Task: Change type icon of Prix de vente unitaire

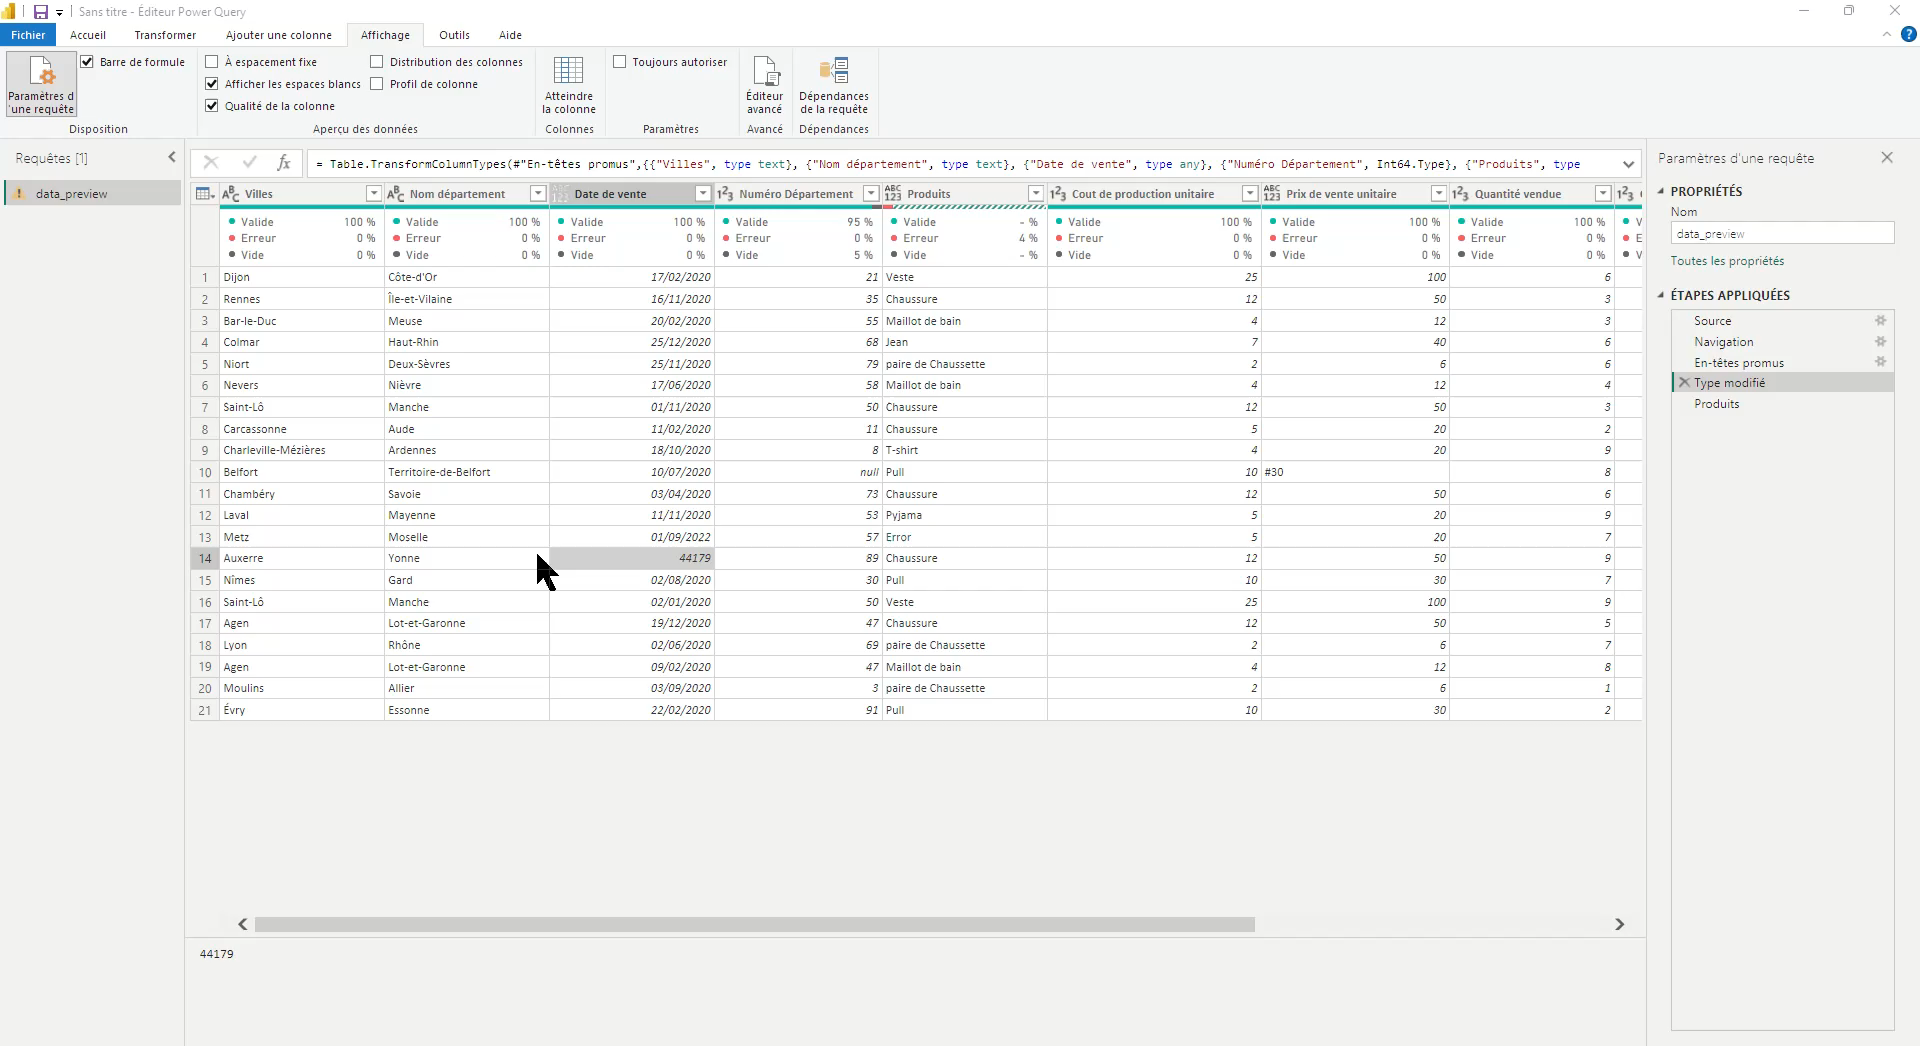Action: tap(1272, 194)
